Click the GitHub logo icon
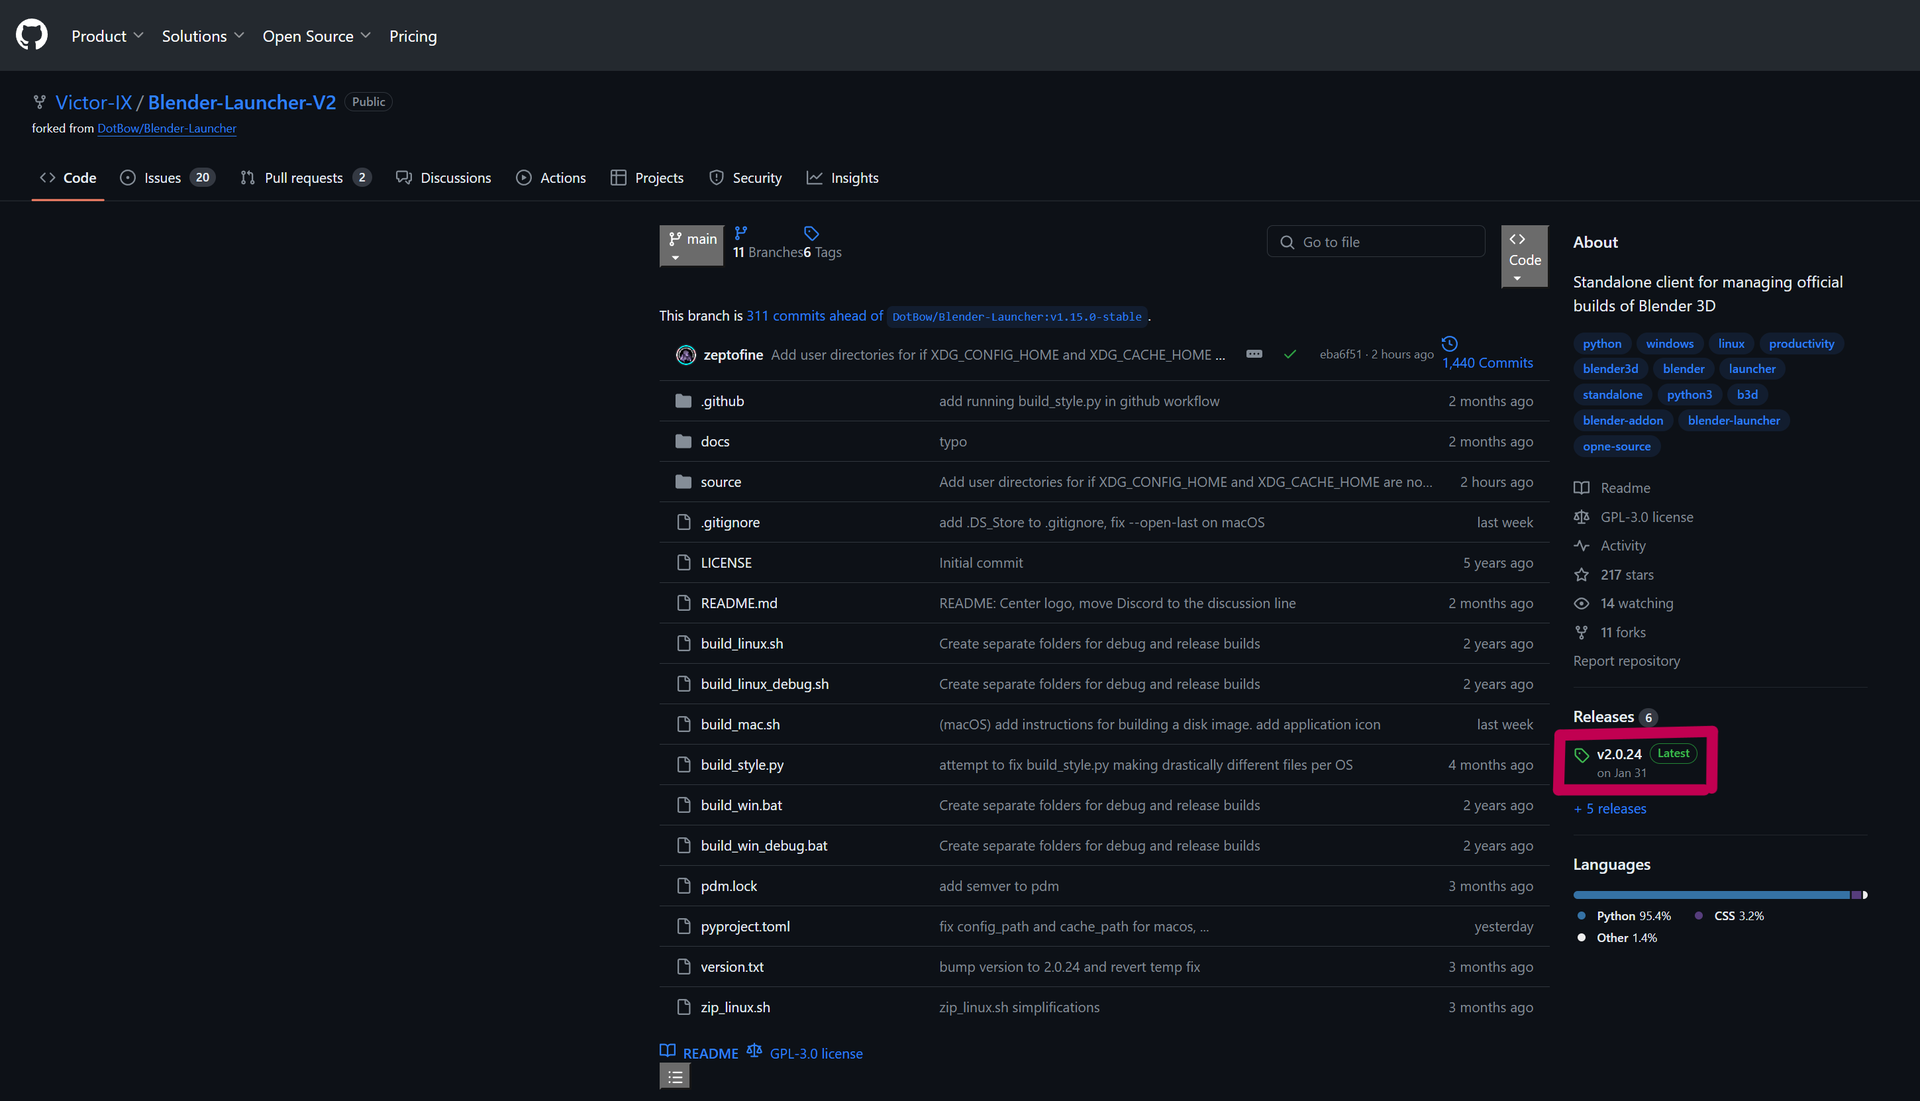Screen dimensions: 1920x1101 (32, 35)
